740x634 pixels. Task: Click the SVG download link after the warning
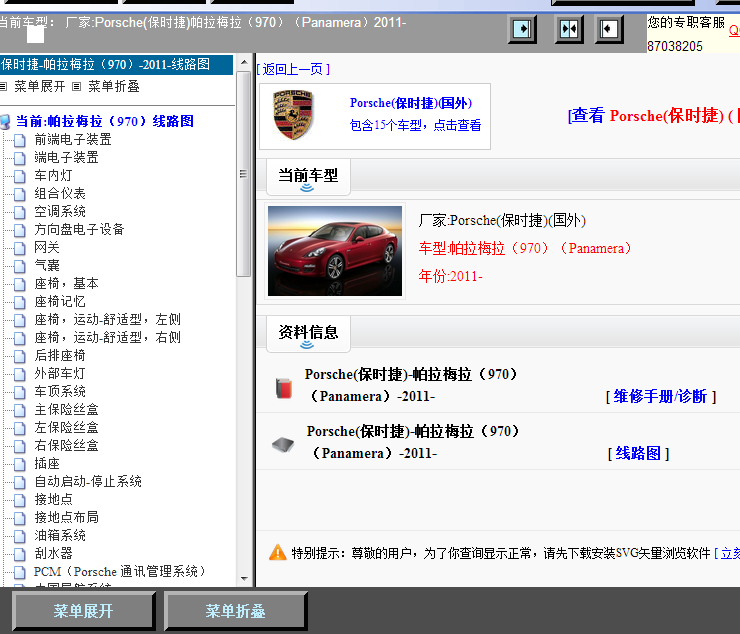click(727, 553)
